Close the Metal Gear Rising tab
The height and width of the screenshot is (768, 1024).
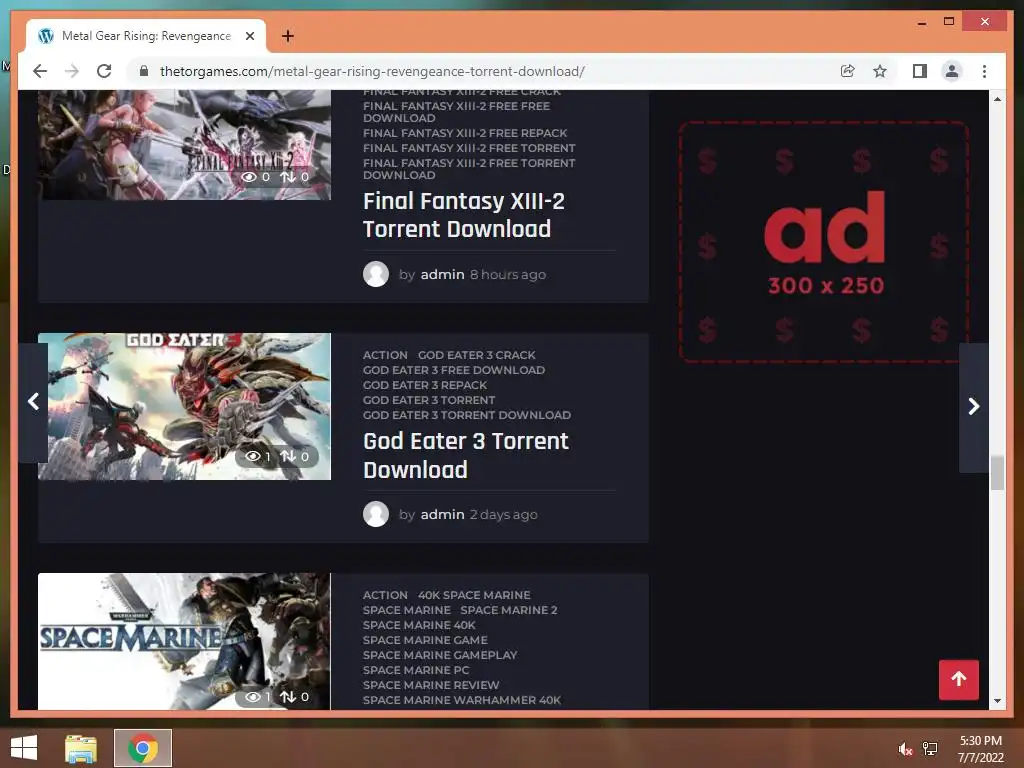(x=249, y=36)
